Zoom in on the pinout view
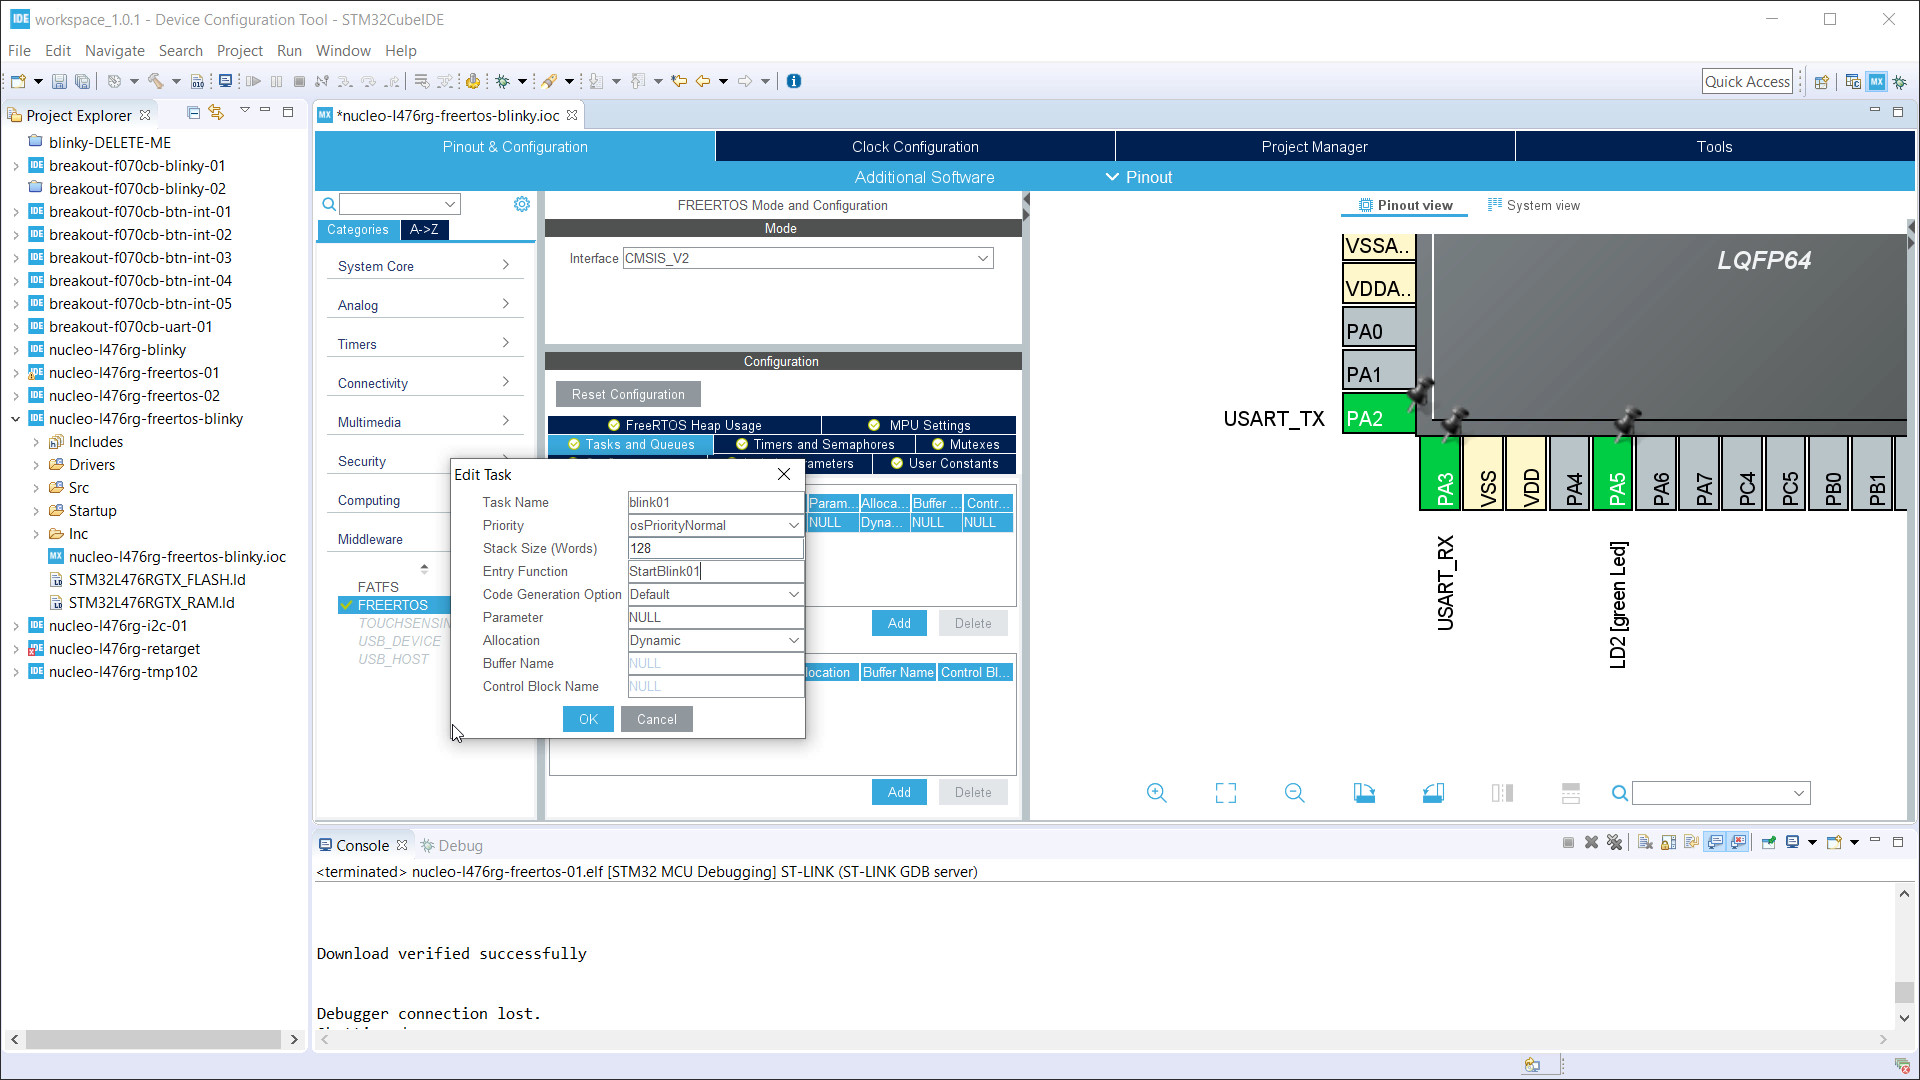This screenshot has height=1080, width=1920. click(x=1157, y=793)
